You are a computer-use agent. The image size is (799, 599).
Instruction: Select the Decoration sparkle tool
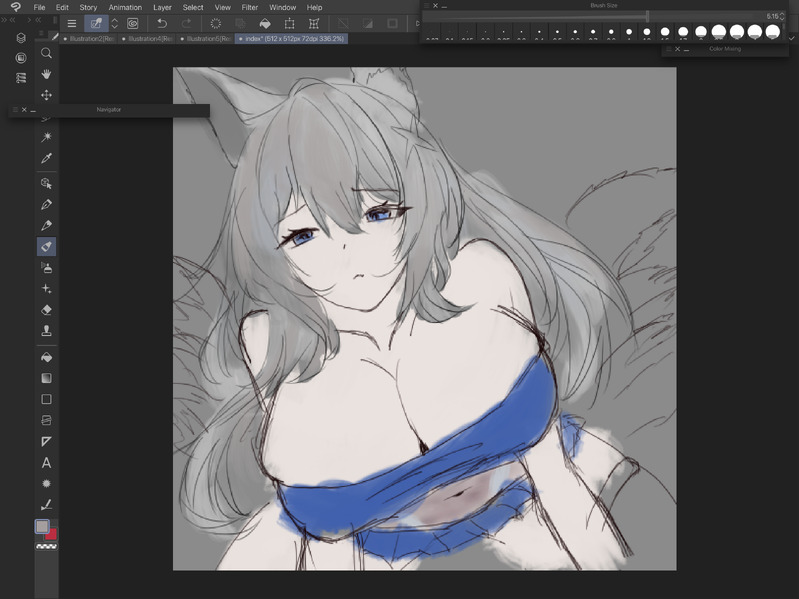pos(46,289)
